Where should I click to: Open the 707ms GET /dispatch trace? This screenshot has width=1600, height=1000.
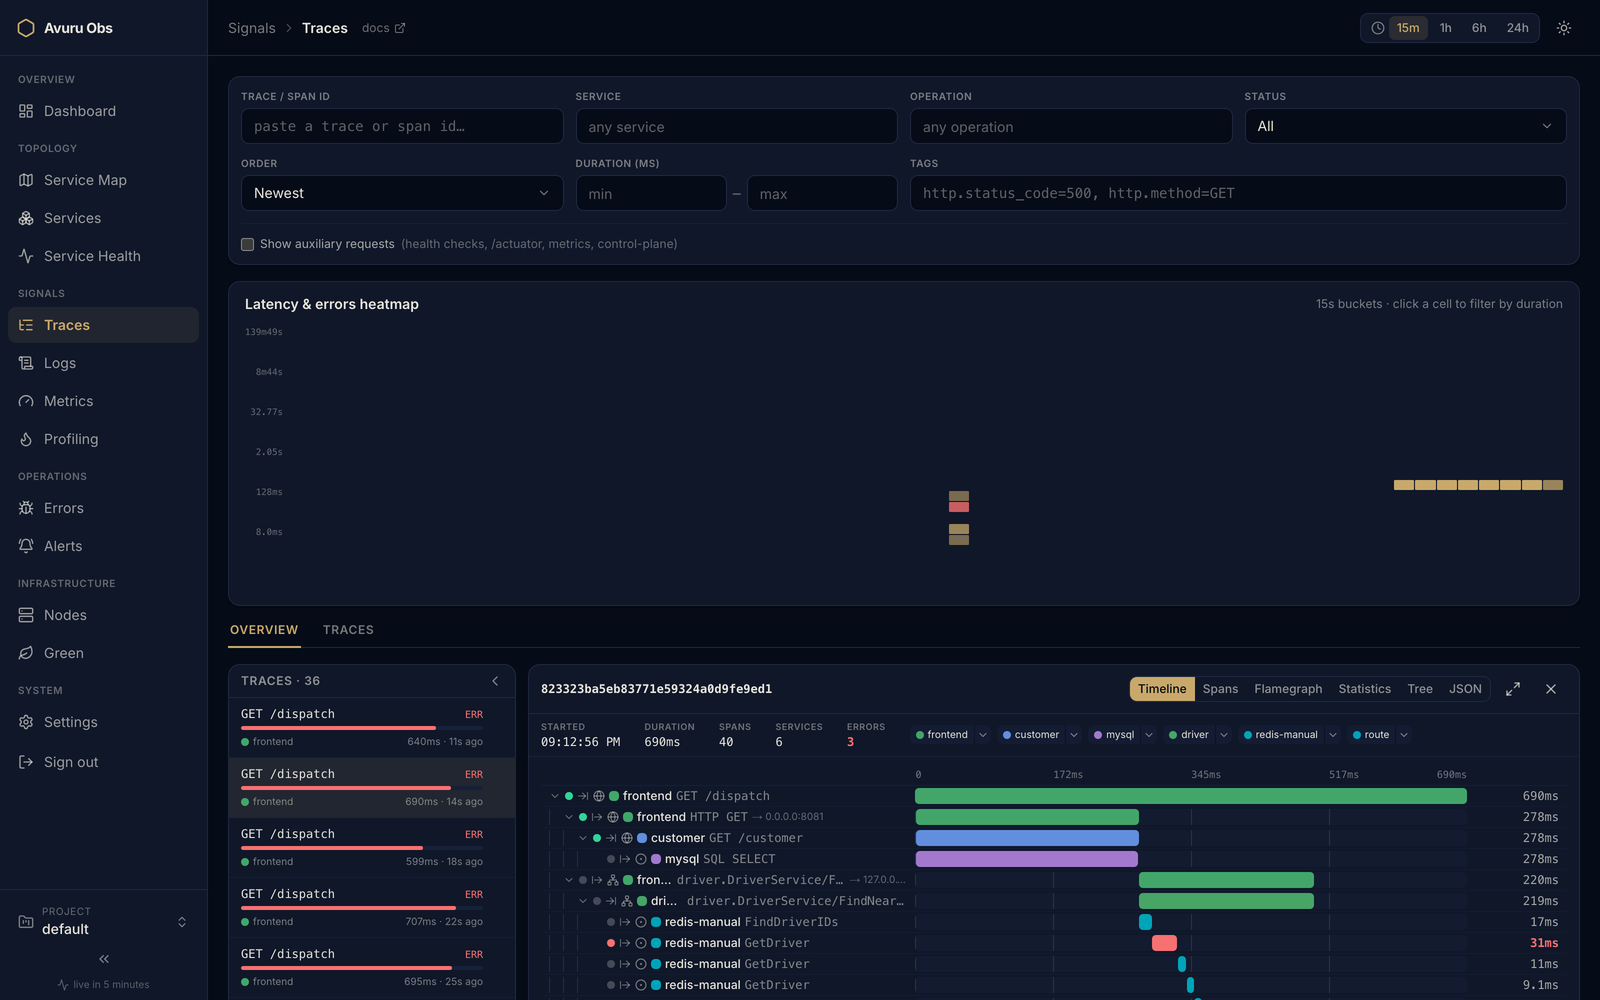372,908
